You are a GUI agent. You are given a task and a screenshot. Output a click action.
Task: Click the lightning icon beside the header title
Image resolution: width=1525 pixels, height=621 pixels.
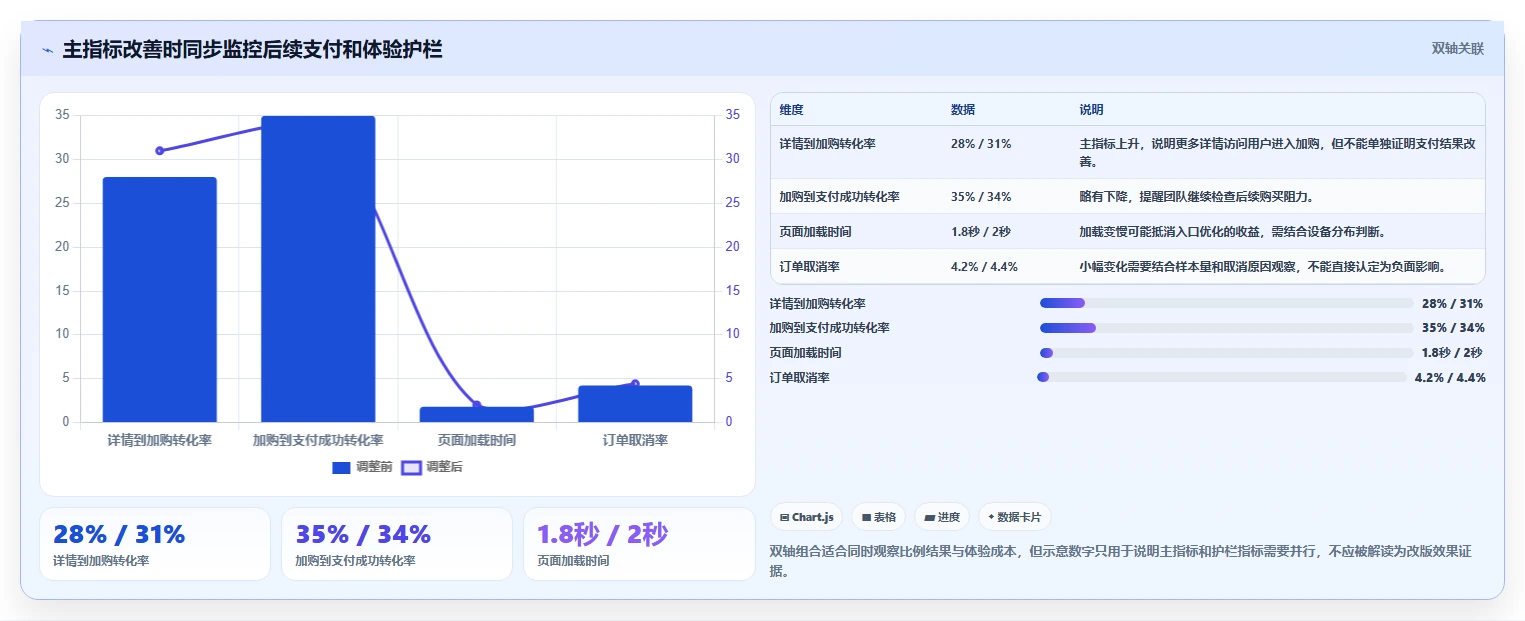click(x=47, y=50)
